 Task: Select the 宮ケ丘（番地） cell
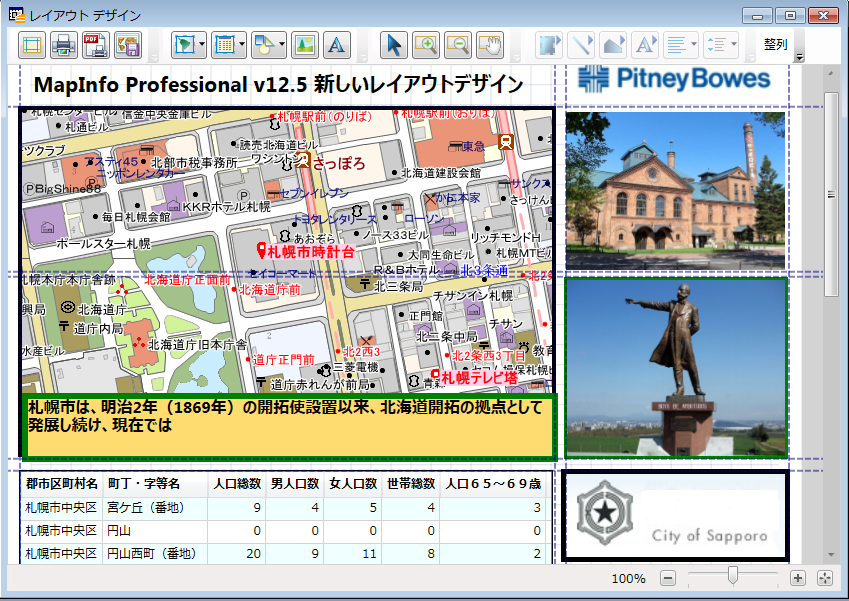pyautogui.click(x=155, y=508)
